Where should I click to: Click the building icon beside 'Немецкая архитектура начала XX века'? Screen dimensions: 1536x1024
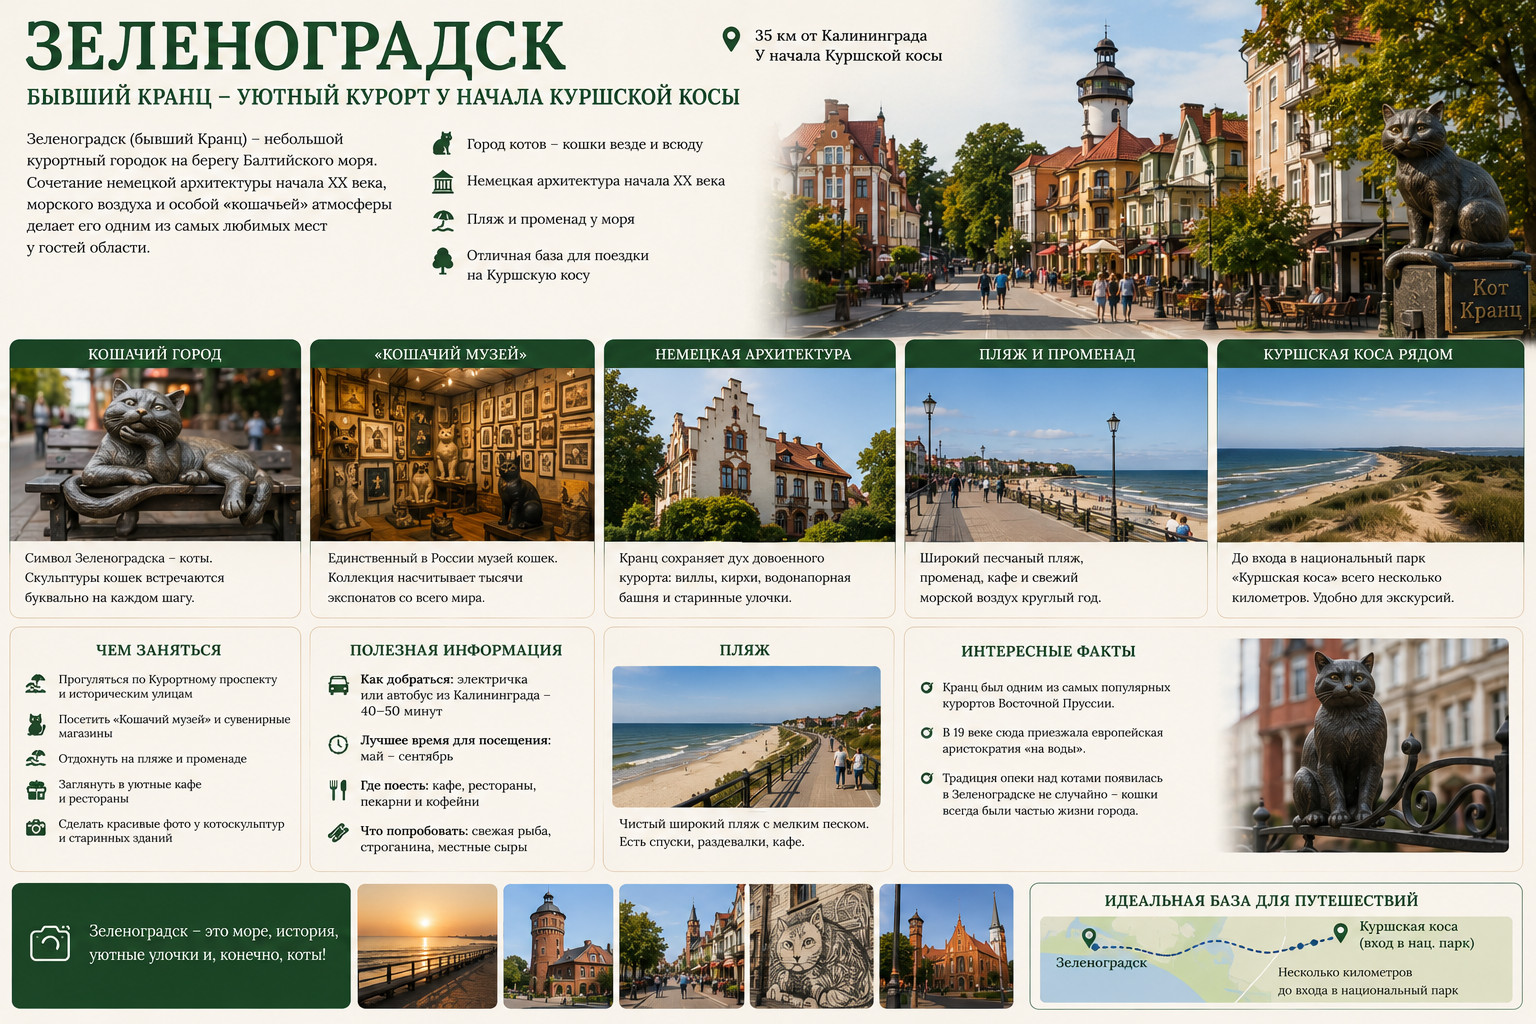click(x=443, y=182)
